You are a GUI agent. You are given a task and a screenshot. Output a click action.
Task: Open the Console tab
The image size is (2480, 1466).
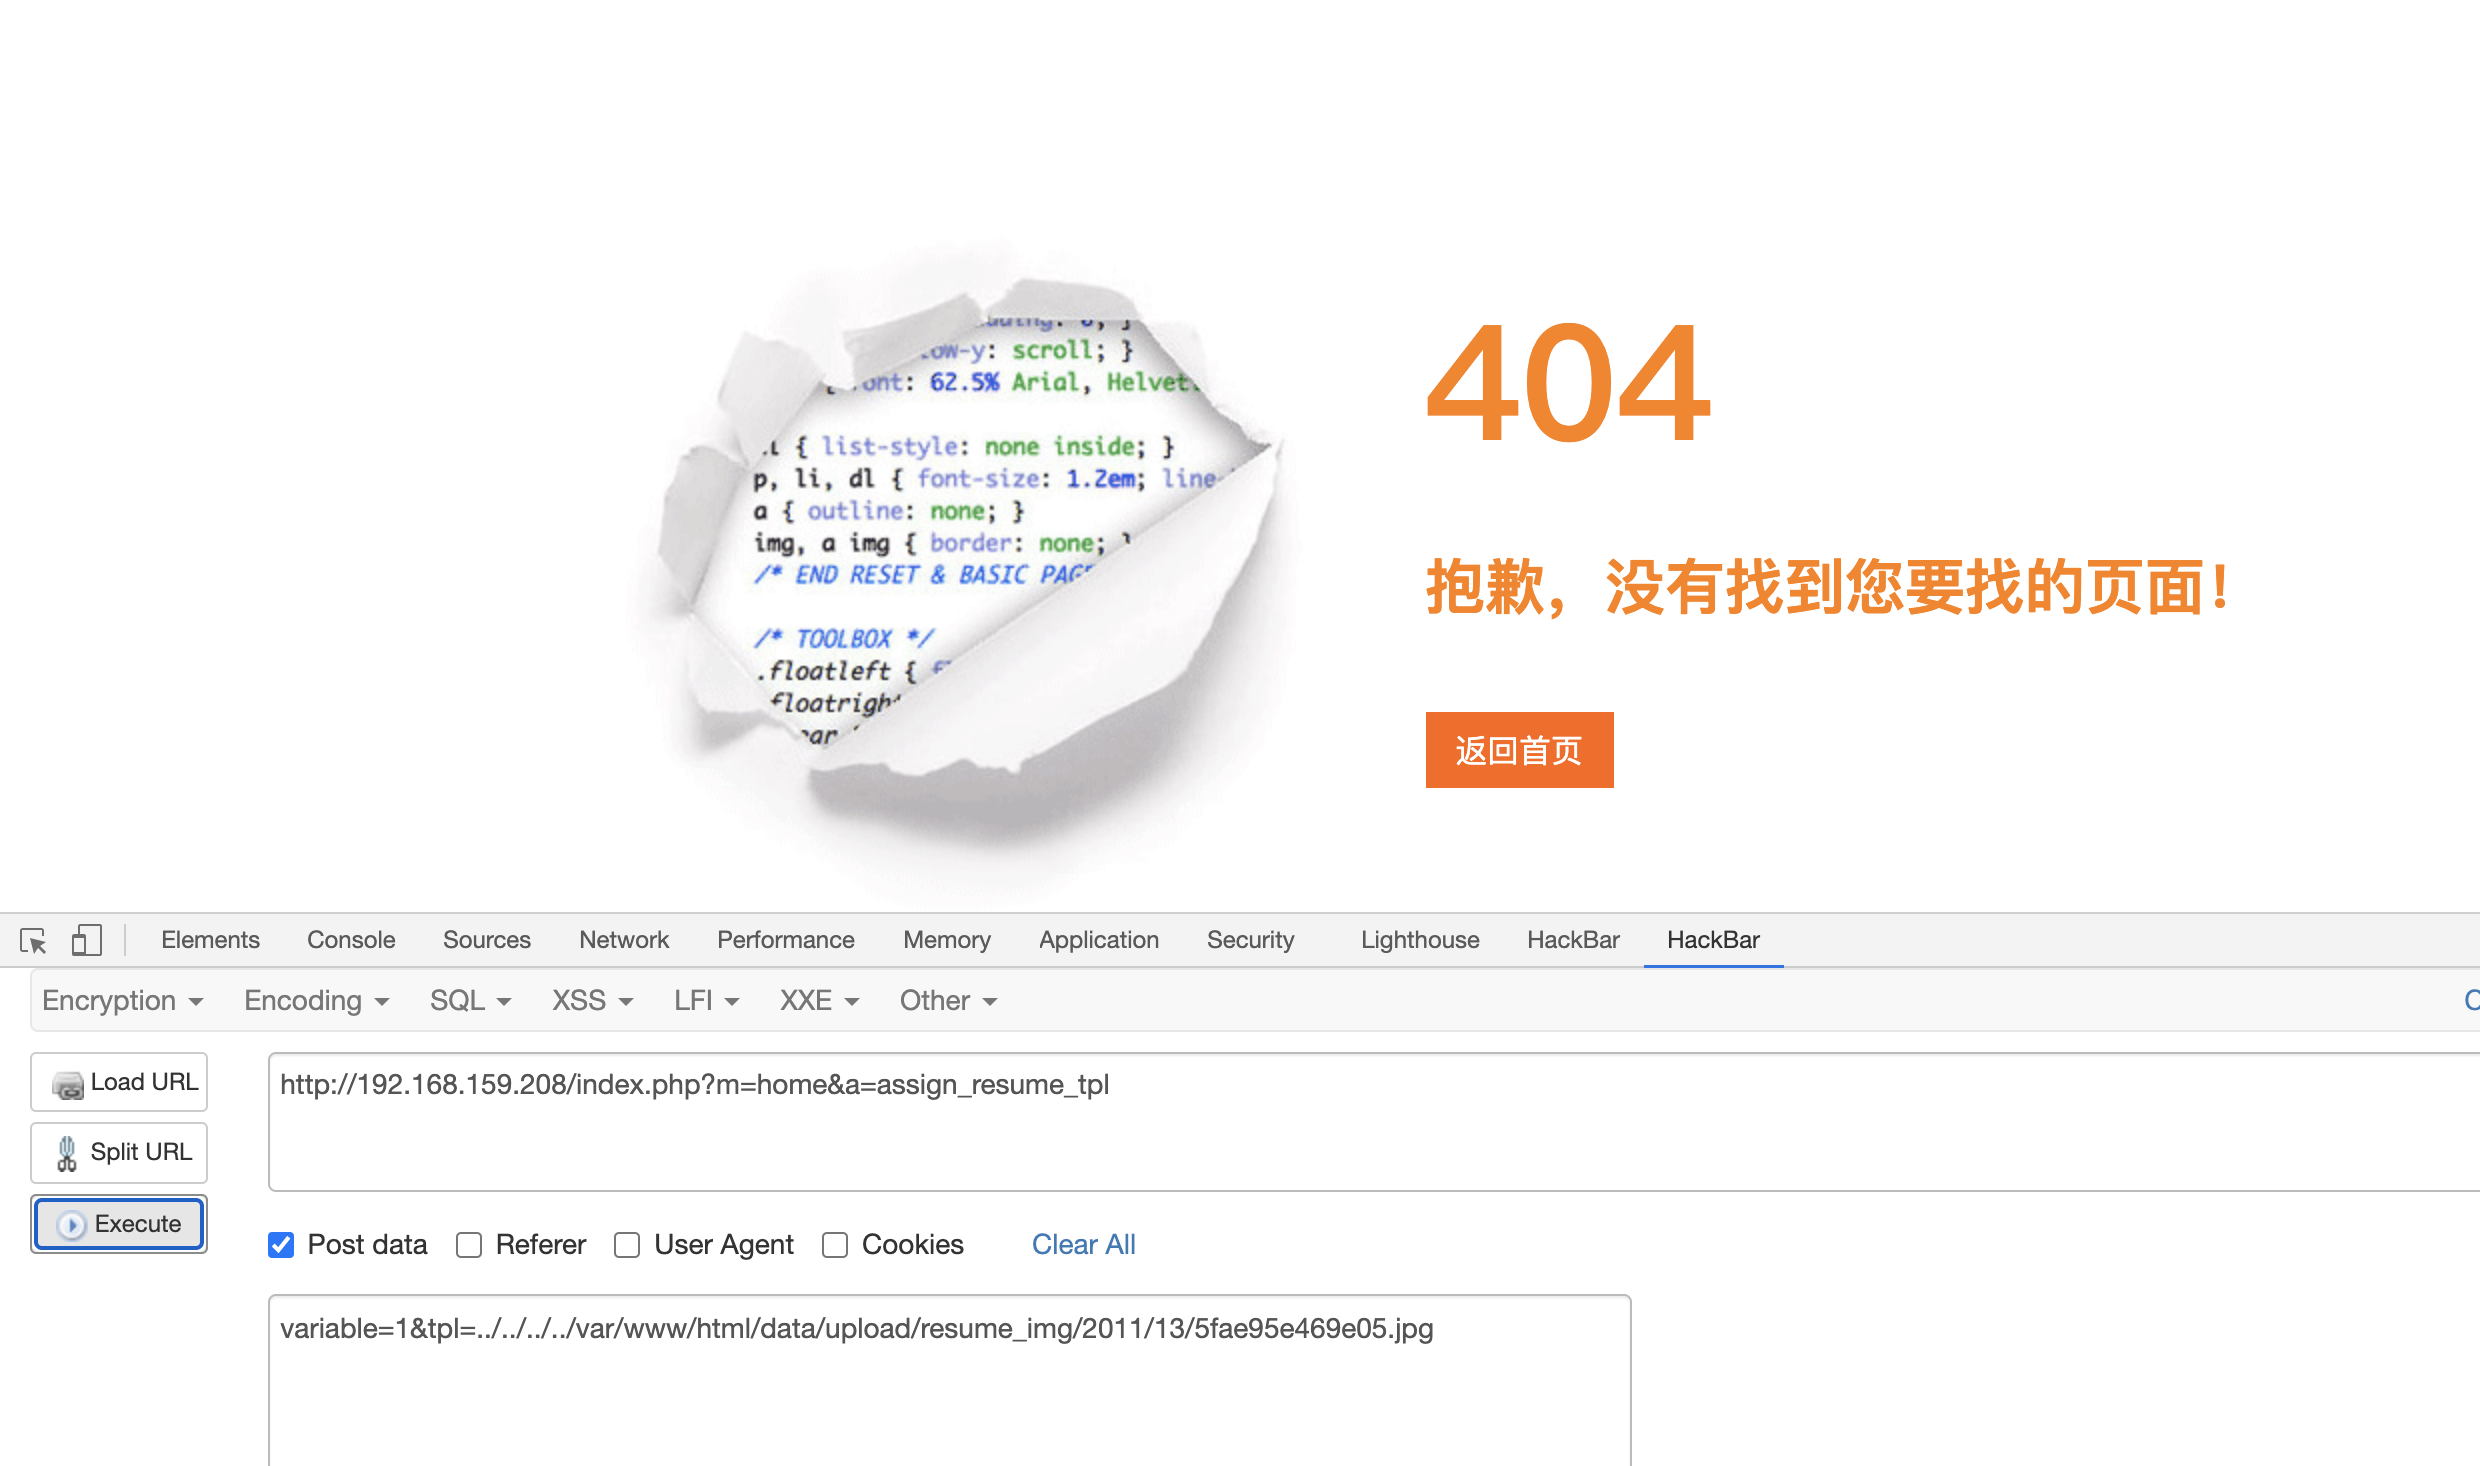(351, 940)
